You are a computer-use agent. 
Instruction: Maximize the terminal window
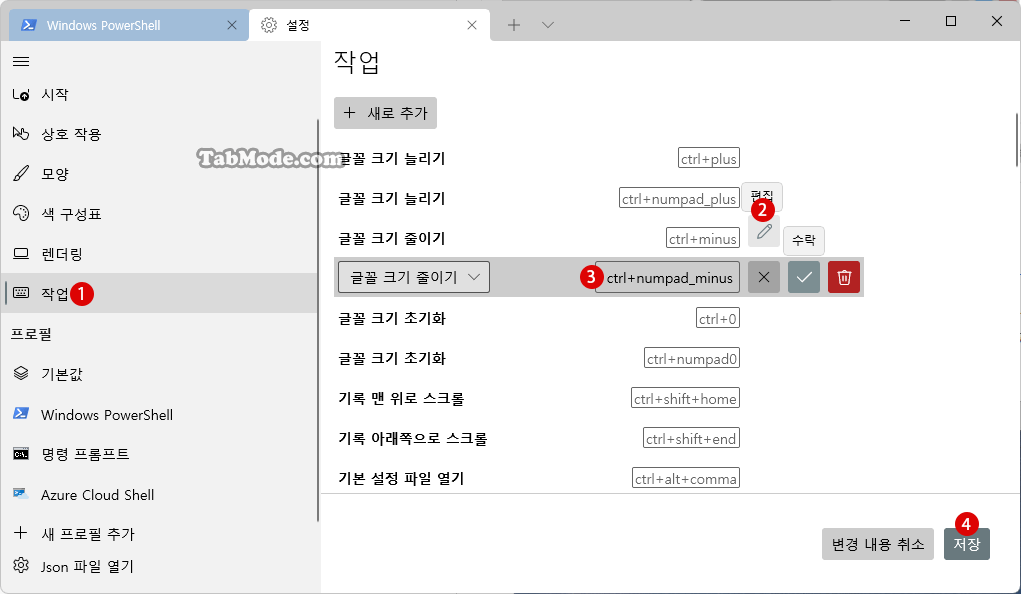[951, 21]
